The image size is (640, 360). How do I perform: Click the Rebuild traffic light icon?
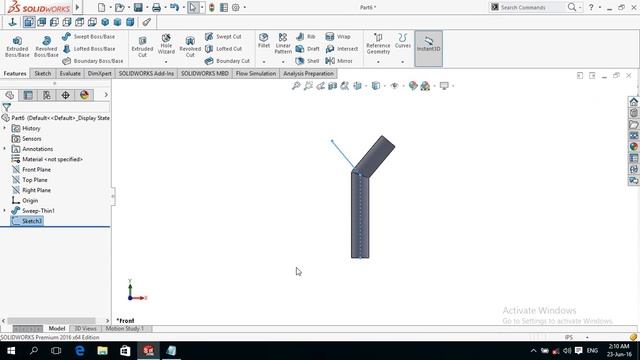(211, 7)
